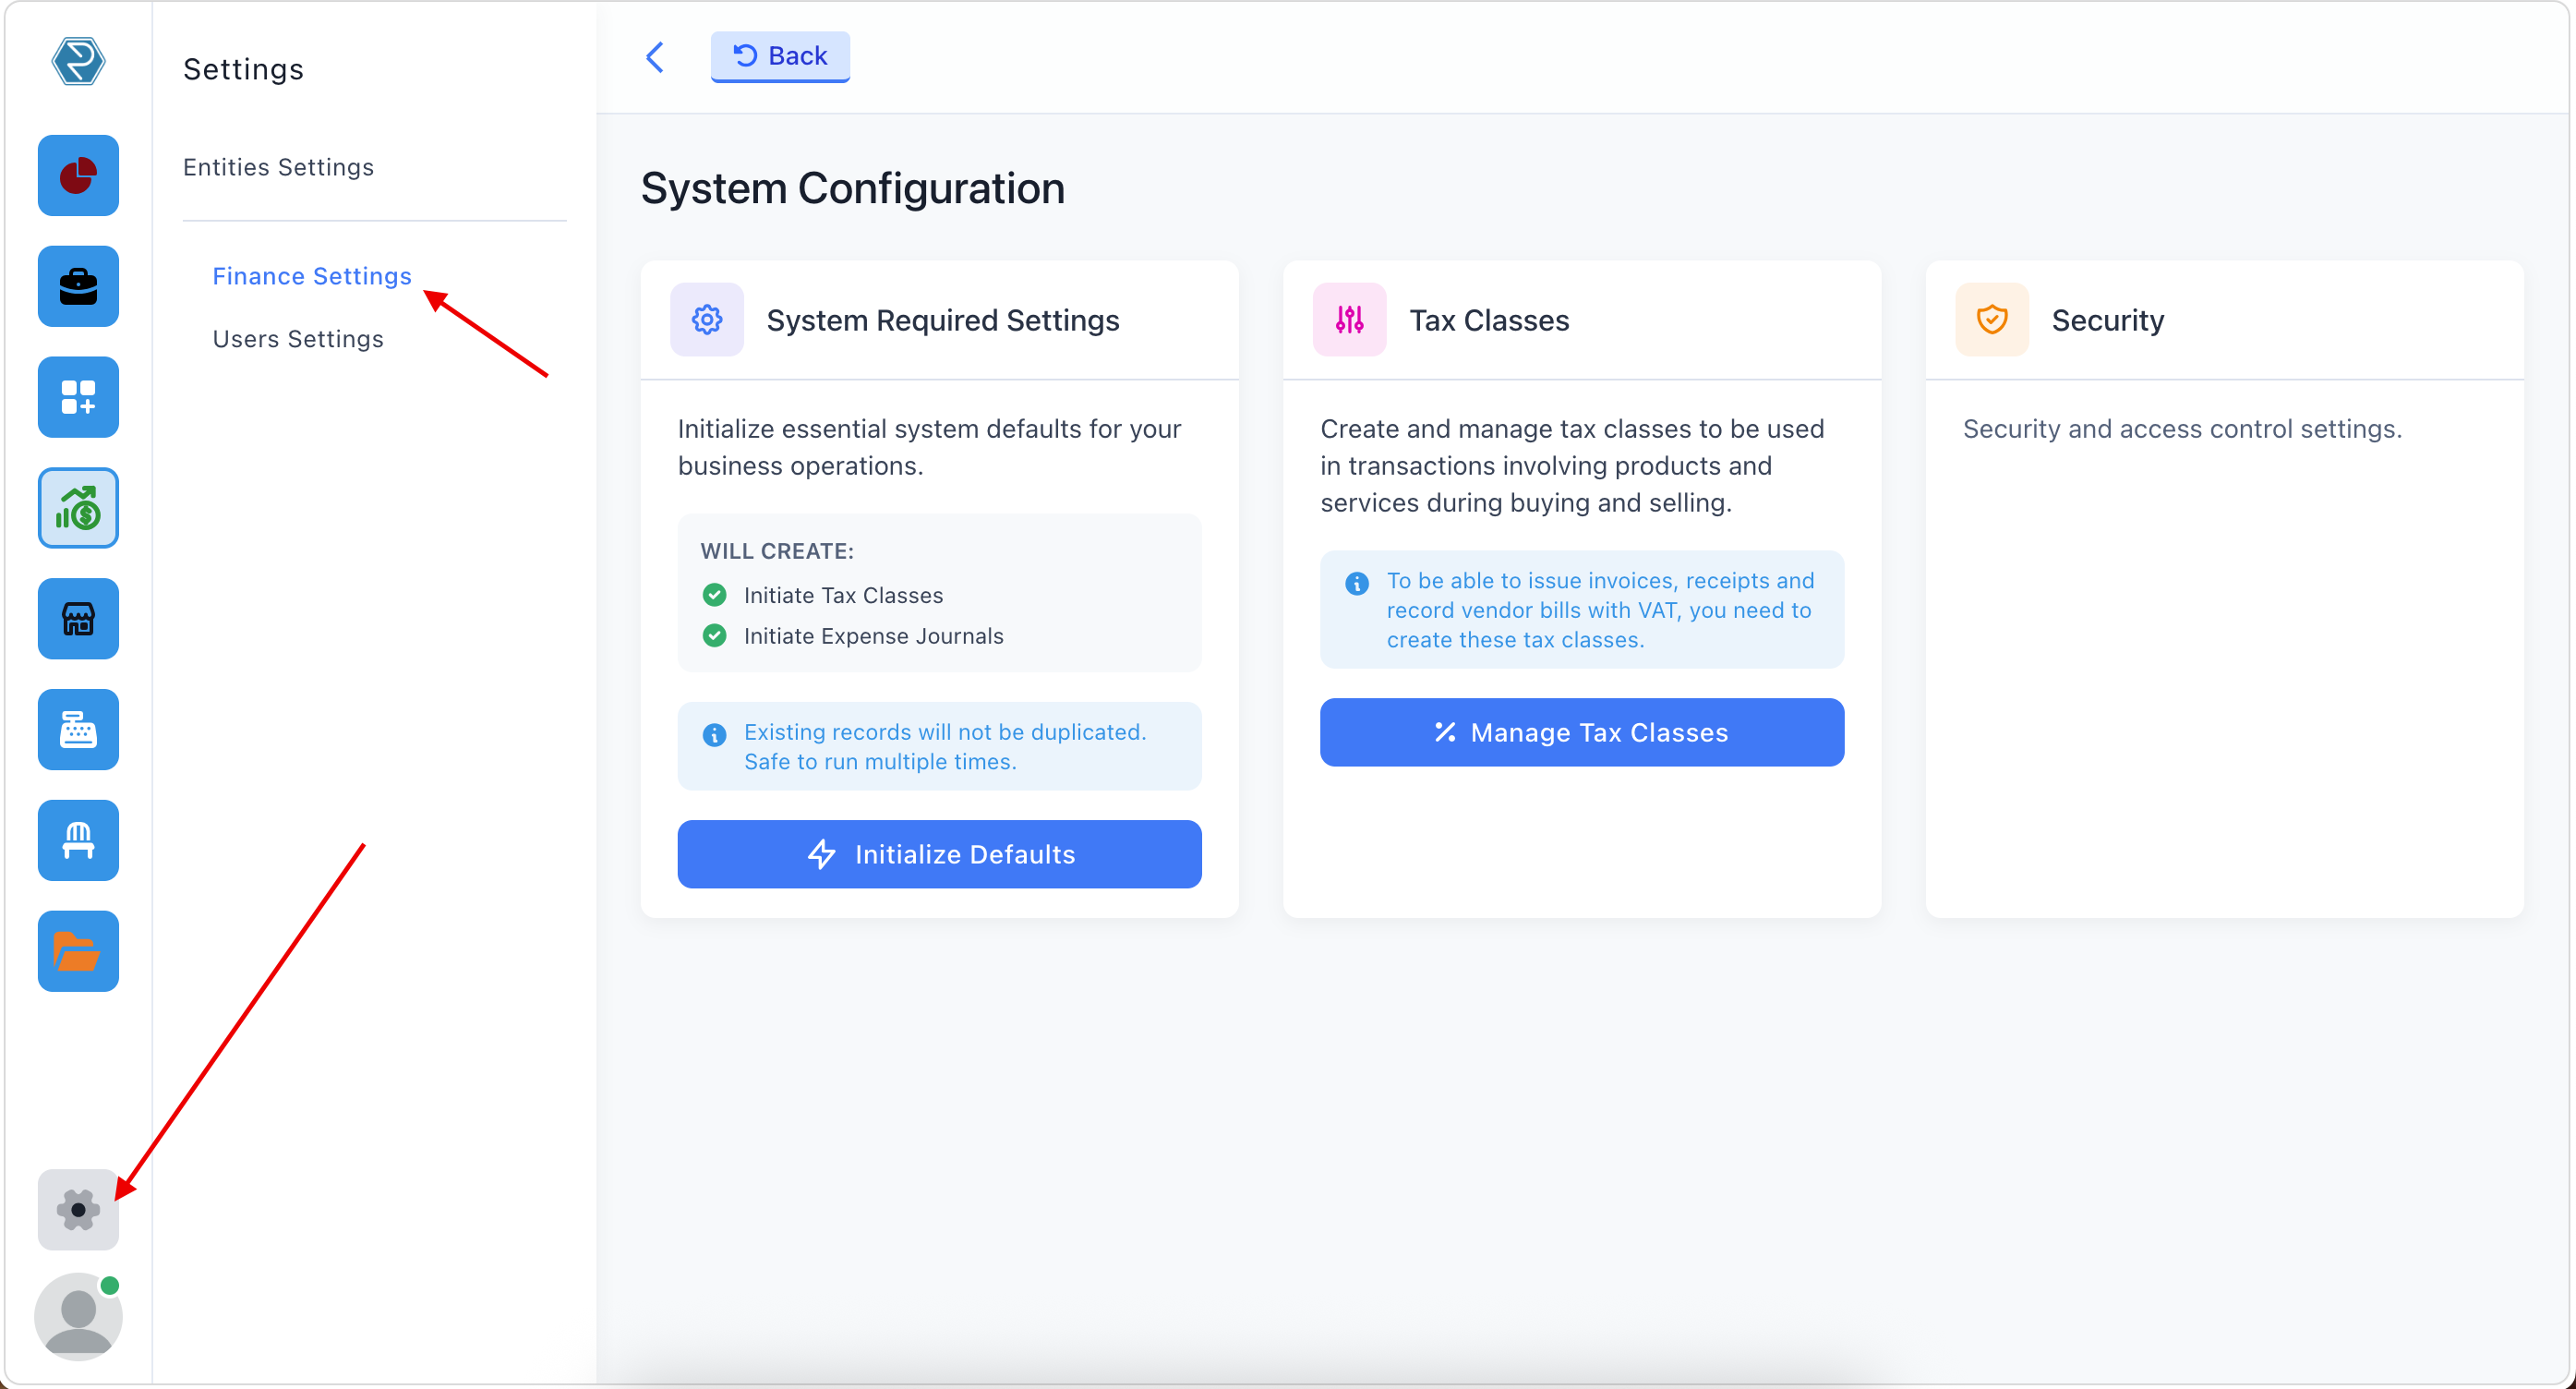2576x1389 pixels.
Task: Open Users Settings from the settings menu
Action: tap(297, 338)
